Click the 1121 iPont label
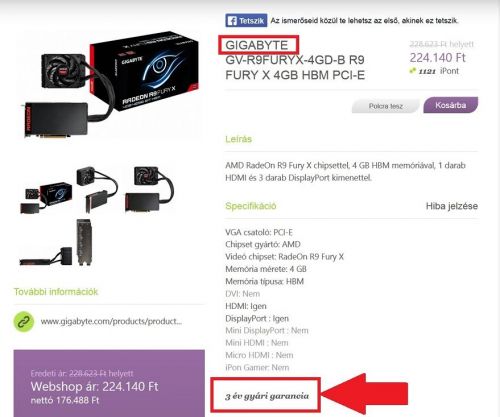The width and height of the screenshot is (500, 417). [439, 71]
